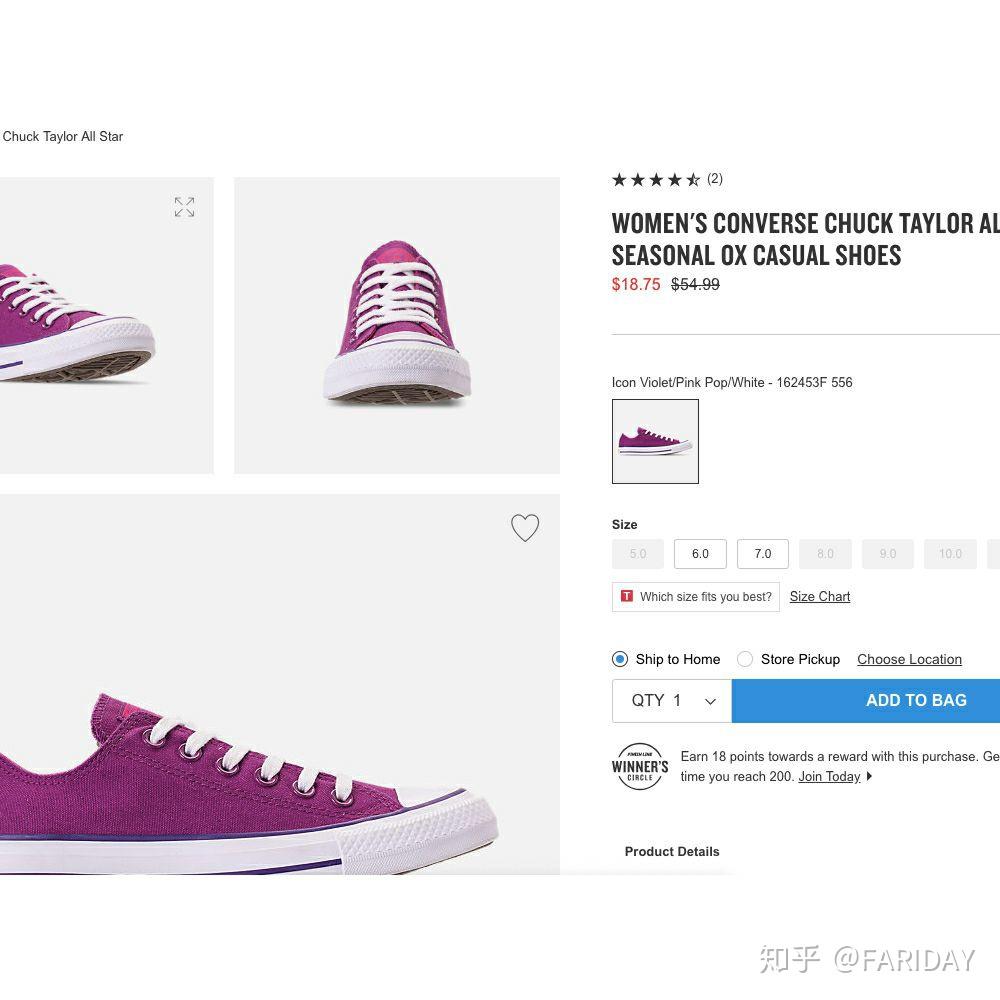Click the Winner's Circle logo
Screen dimensions: 1000x1000
pyautogui.click(x=640, y=767)
